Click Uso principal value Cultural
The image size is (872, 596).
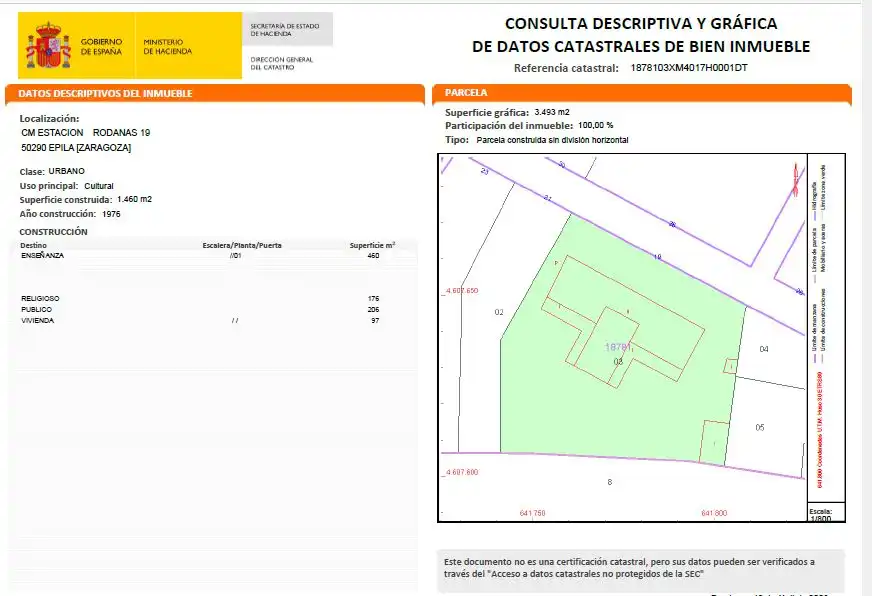99,186
